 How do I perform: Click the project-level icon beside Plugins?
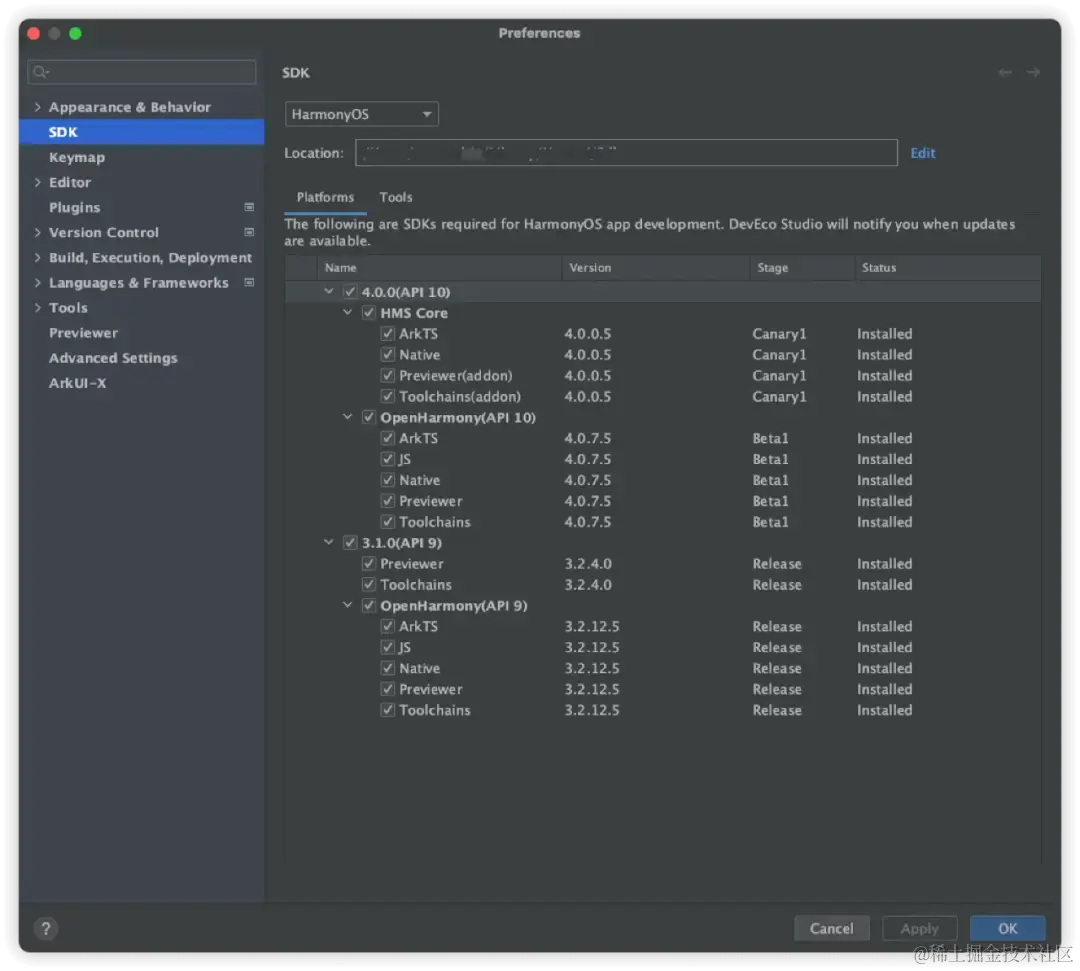pyautogui.click(x=249, y=207)
